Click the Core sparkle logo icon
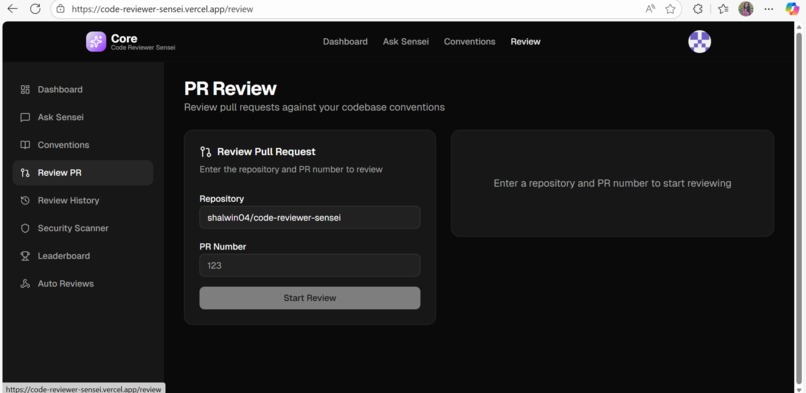The height and width of the screenshot is (393, 806). tap(96, 42)
